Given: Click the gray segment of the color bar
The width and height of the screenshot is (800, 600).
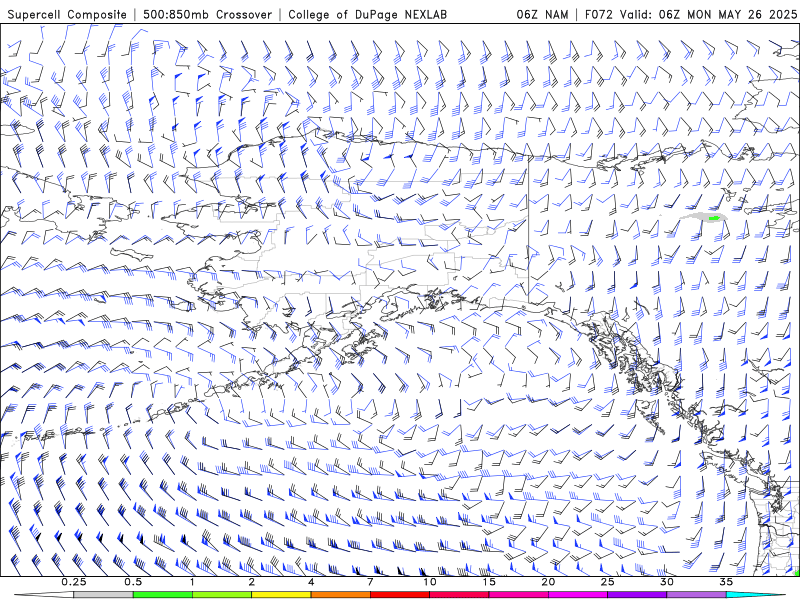Looking at the screenshot, I should pyautogui.click(x=104, y=595).
